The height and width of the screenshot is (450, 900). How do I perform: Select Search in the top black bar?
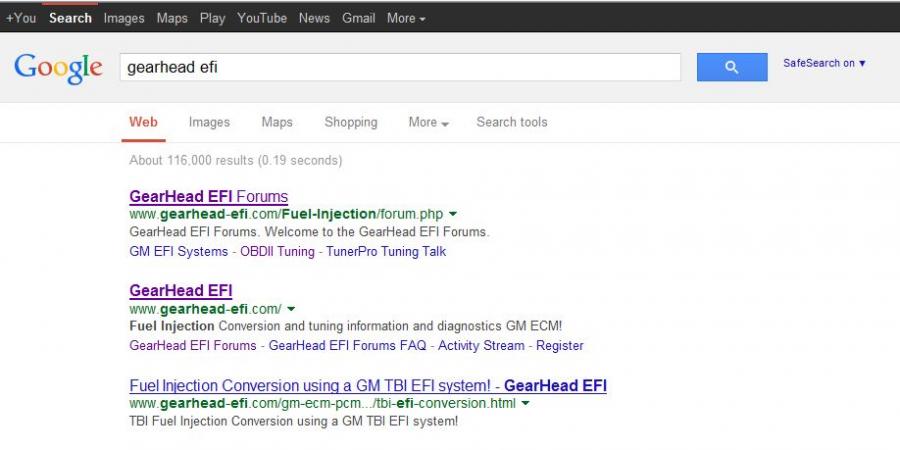70,18
